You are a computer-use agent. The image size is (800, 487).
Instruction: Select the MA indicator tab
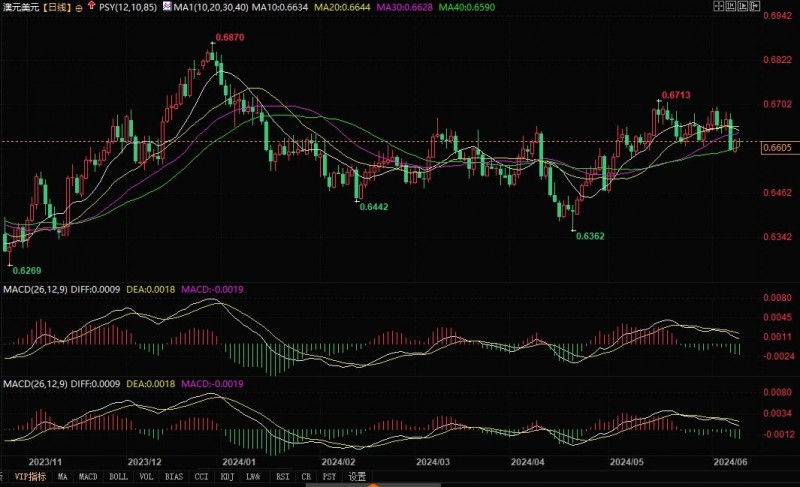point(62,477)
